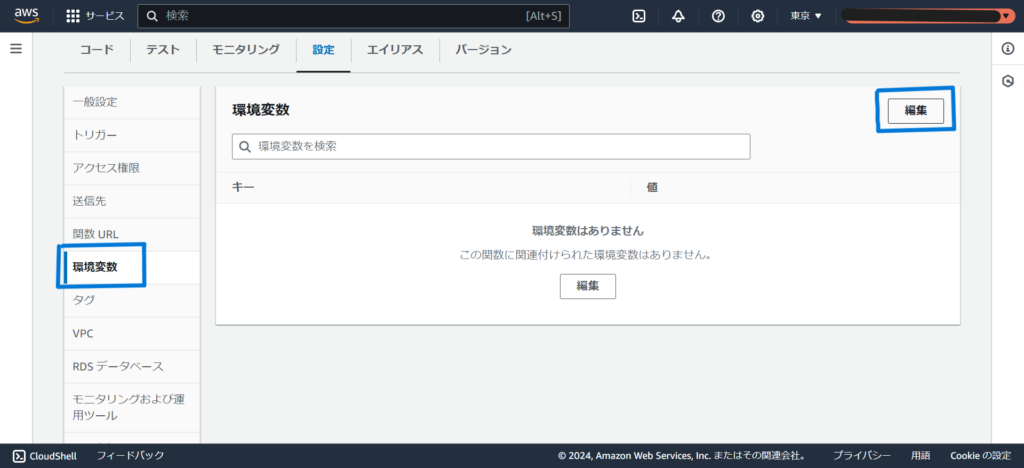Open the settings gear icon
Image resolution: width=1024 pixels, height=468 pixels.
[x=758, y=16]
